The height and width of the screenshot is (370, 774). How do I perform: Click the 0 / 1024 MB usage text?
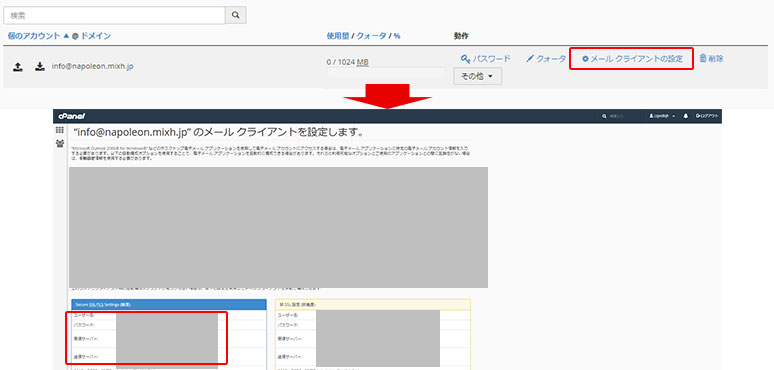coord(348,62)
